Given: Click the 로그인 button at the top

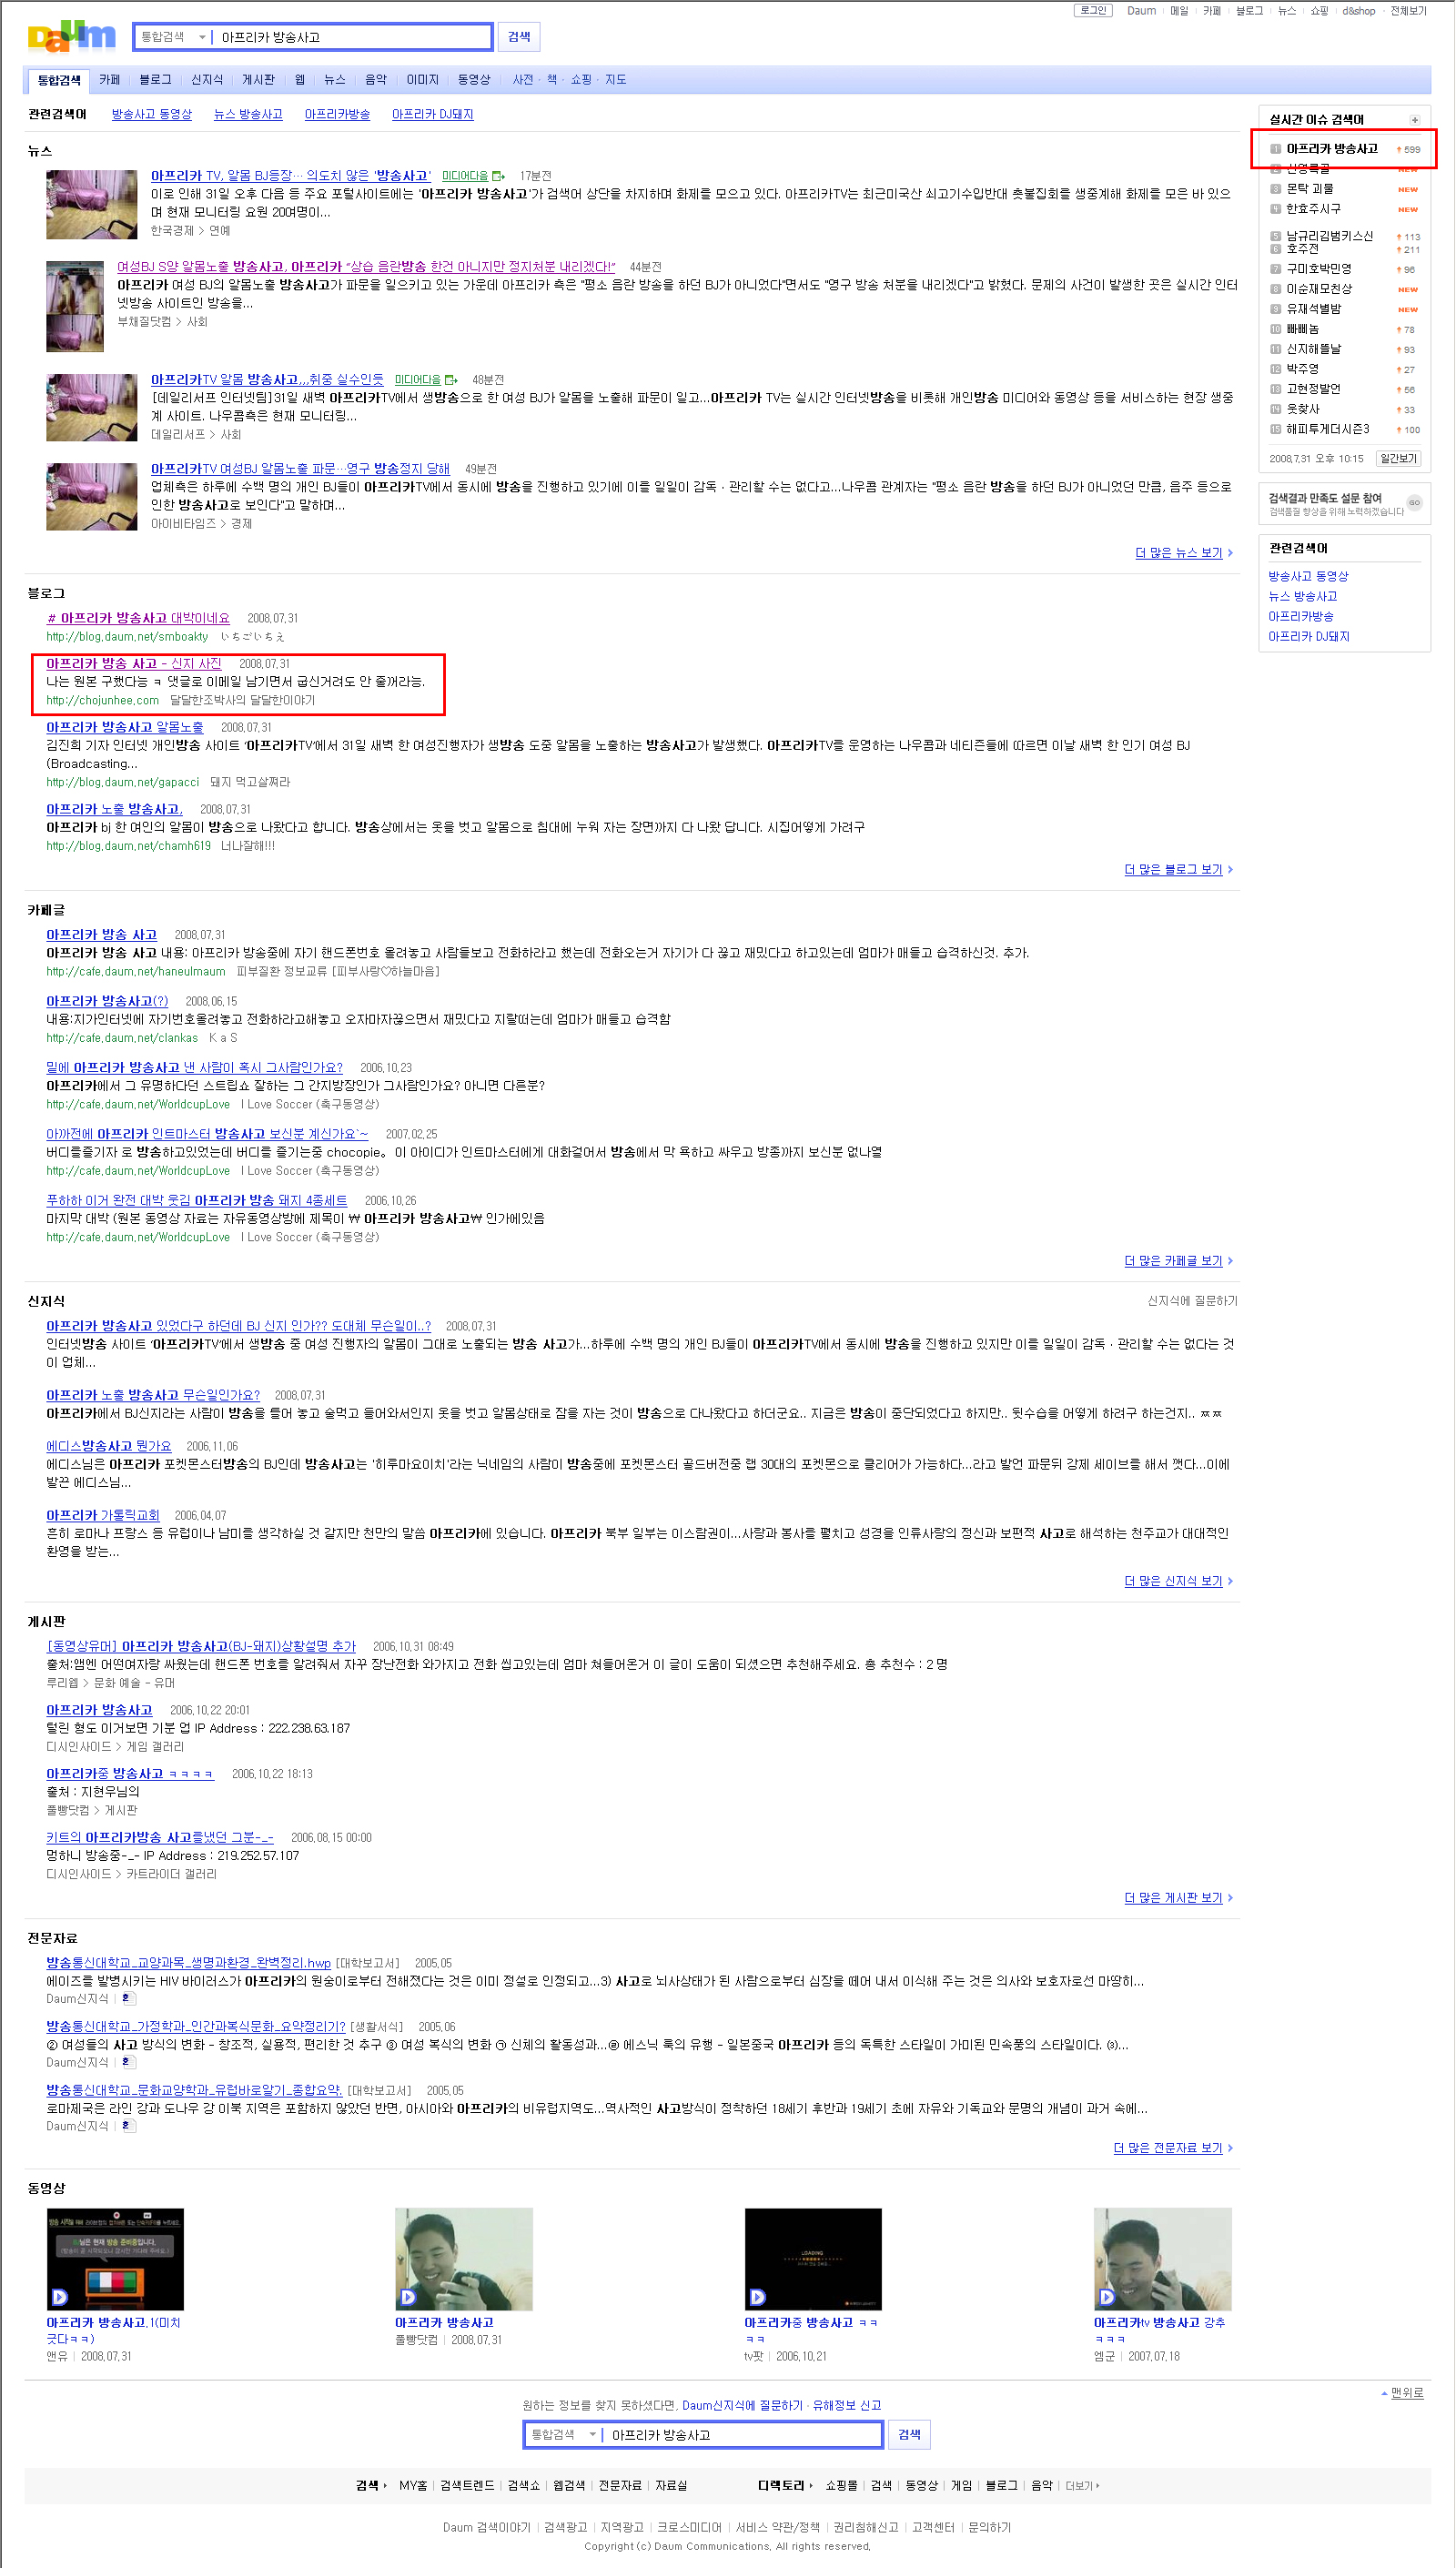Looking at the screenshot, I should [x=1093, y=11].
